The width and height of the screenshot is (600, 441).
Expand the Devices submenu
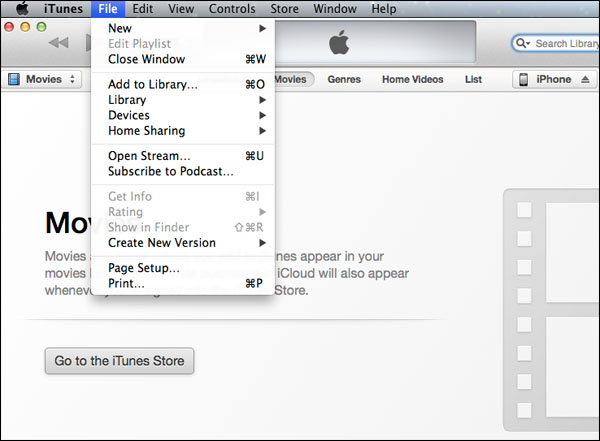pos(183,115)
